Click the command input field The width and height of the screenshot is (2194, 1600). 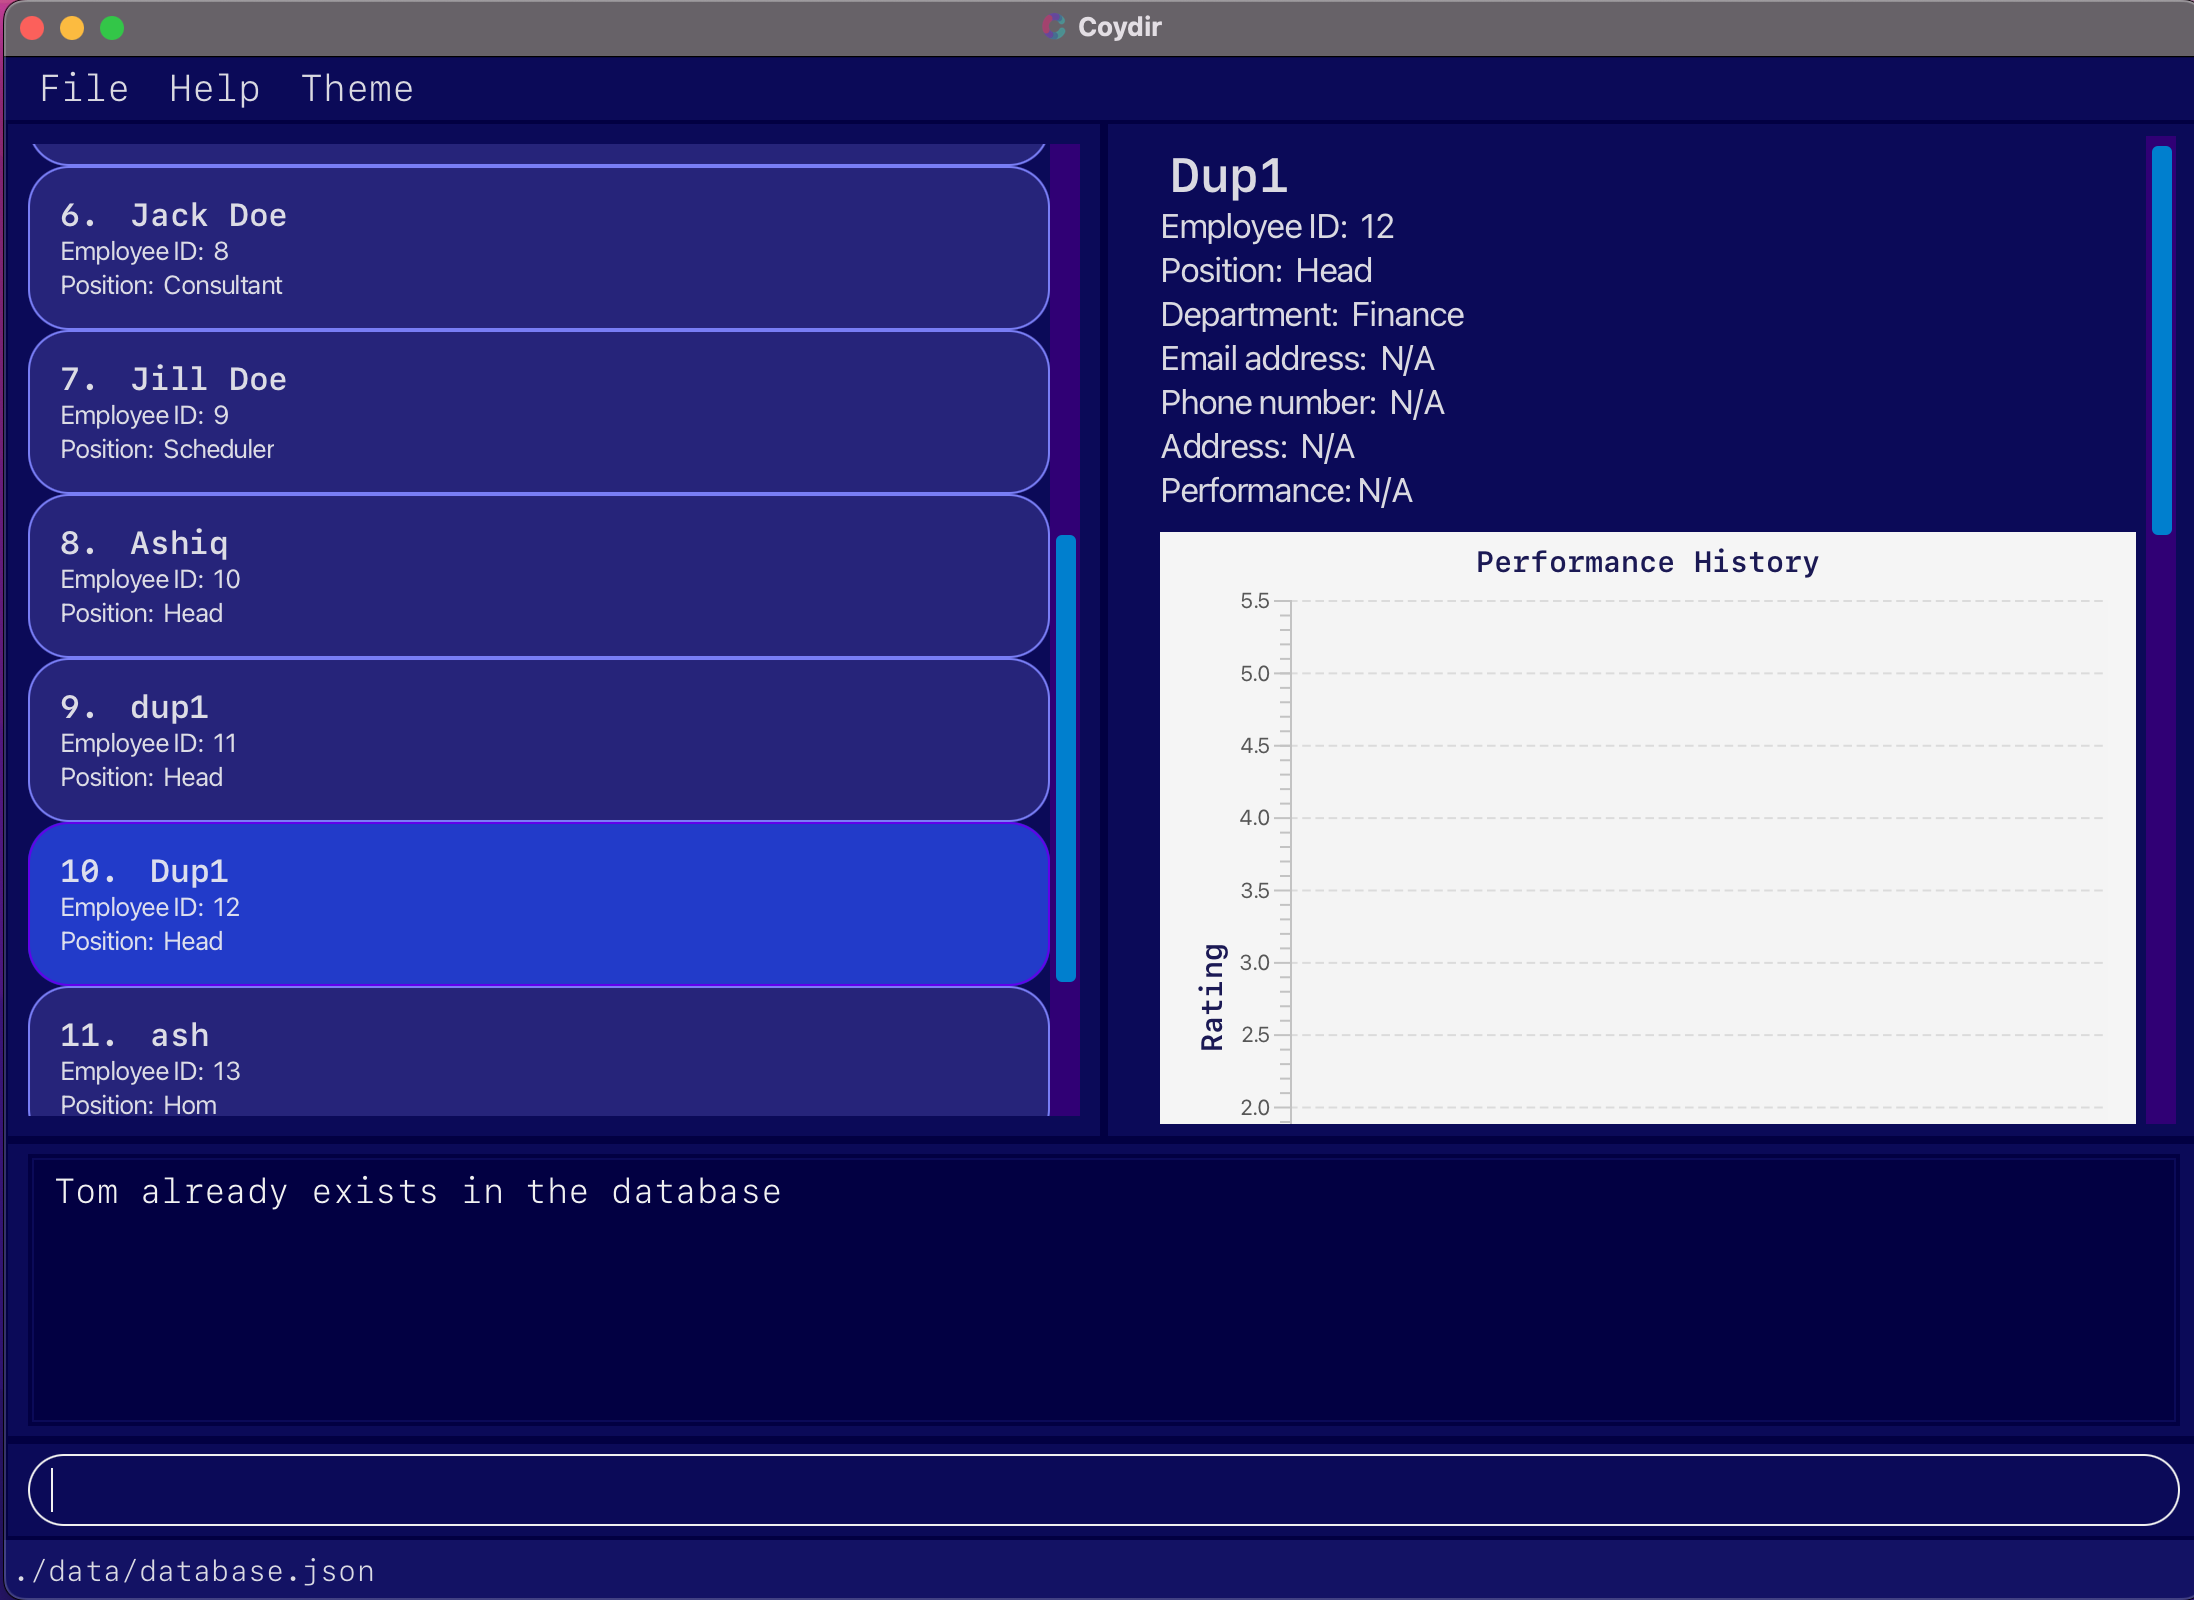pyautogui.click(x=1102, y=1489)
